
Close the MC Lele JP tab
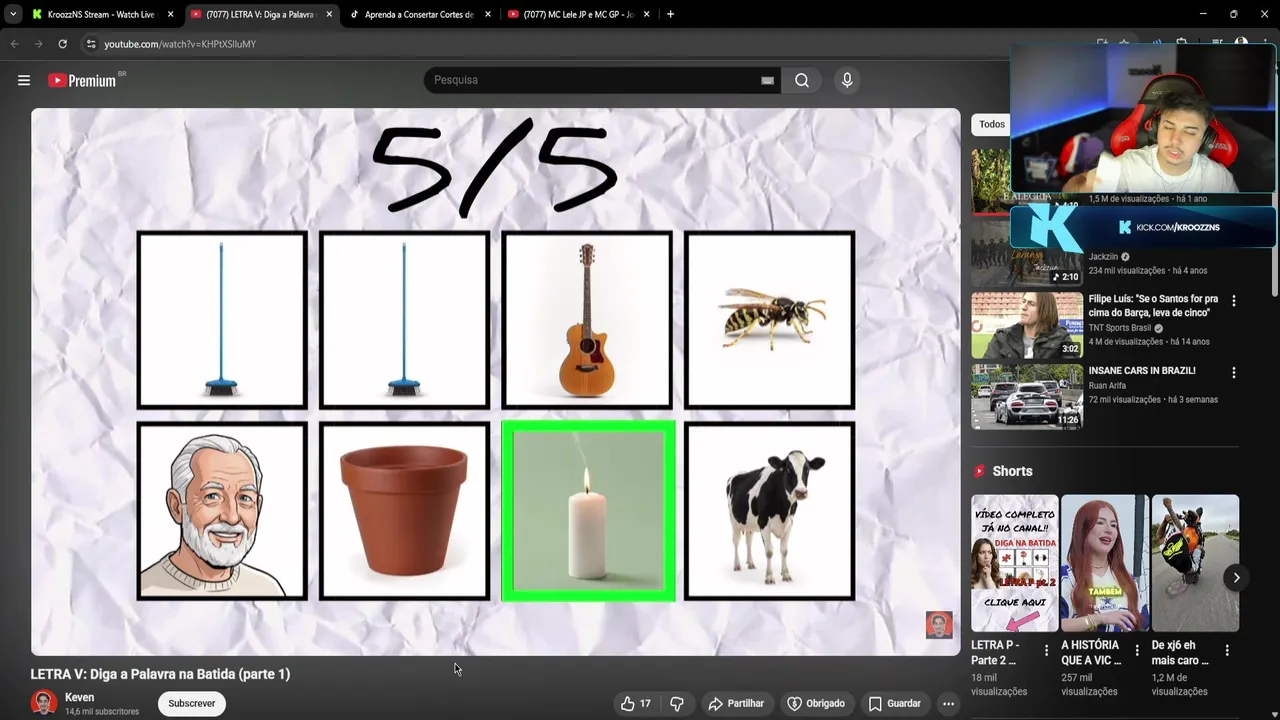click(x=646, y=14)
